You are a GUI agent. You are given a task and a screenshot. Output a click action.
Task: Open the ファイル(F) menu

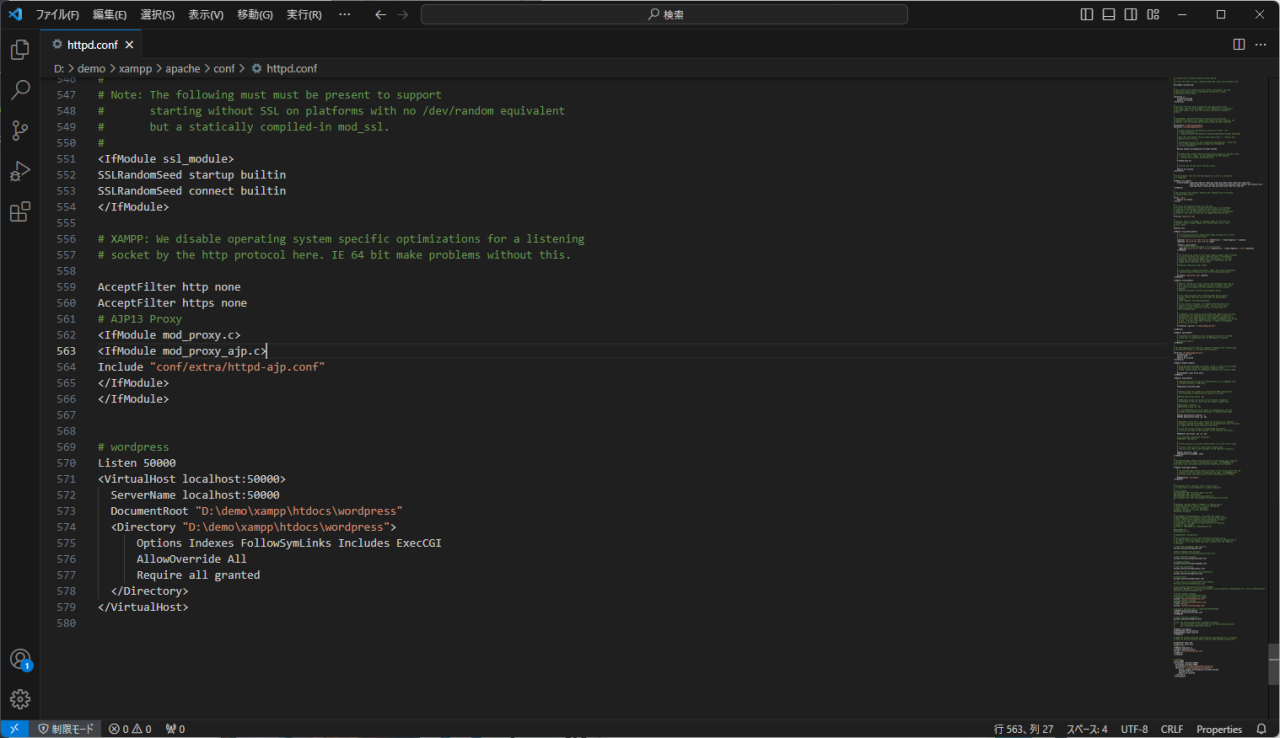(x=58, y=15)
